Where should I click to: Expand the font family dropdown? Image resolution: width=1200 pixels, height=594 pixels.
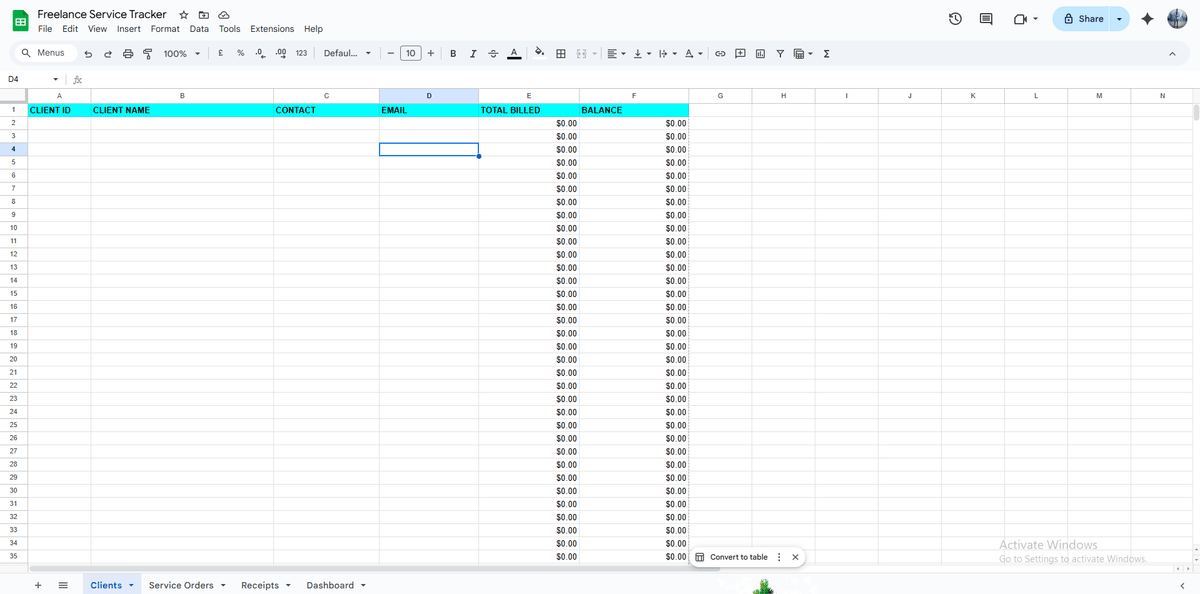347,54
